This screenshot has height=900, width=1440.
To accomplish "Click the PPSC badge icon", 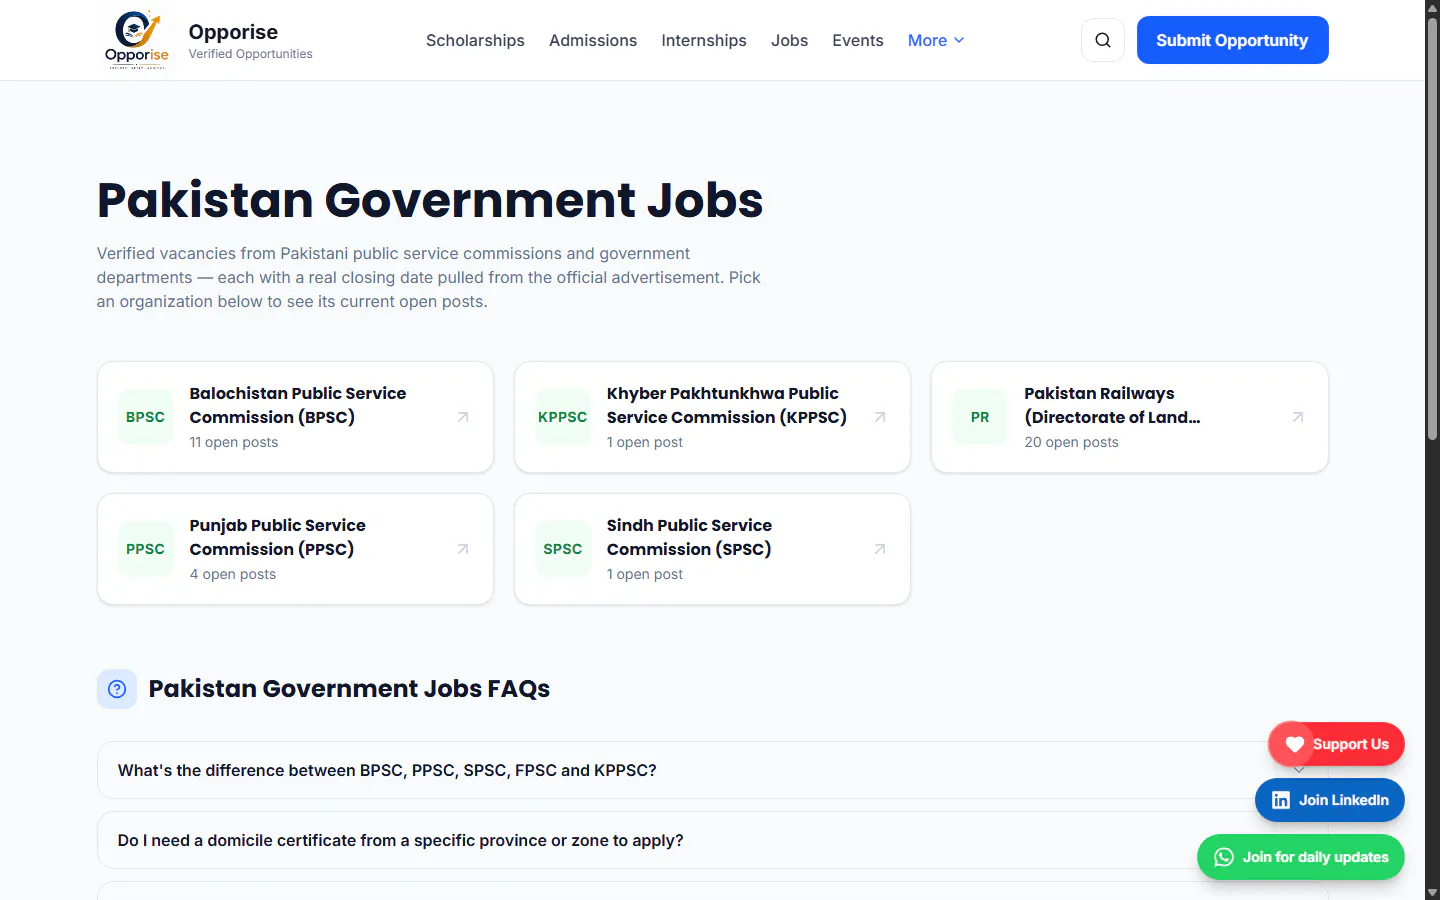I will coord(145,549).
